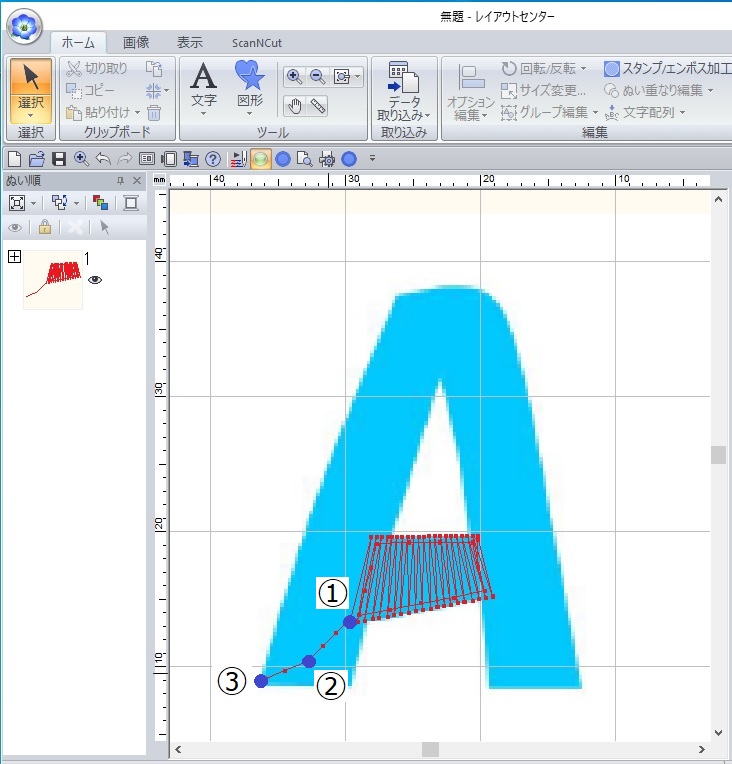Image resolution: width=732 pixels, height=764 pixels.
Task: Click the サイズ変更... button
Action: (x=543, y=91)
